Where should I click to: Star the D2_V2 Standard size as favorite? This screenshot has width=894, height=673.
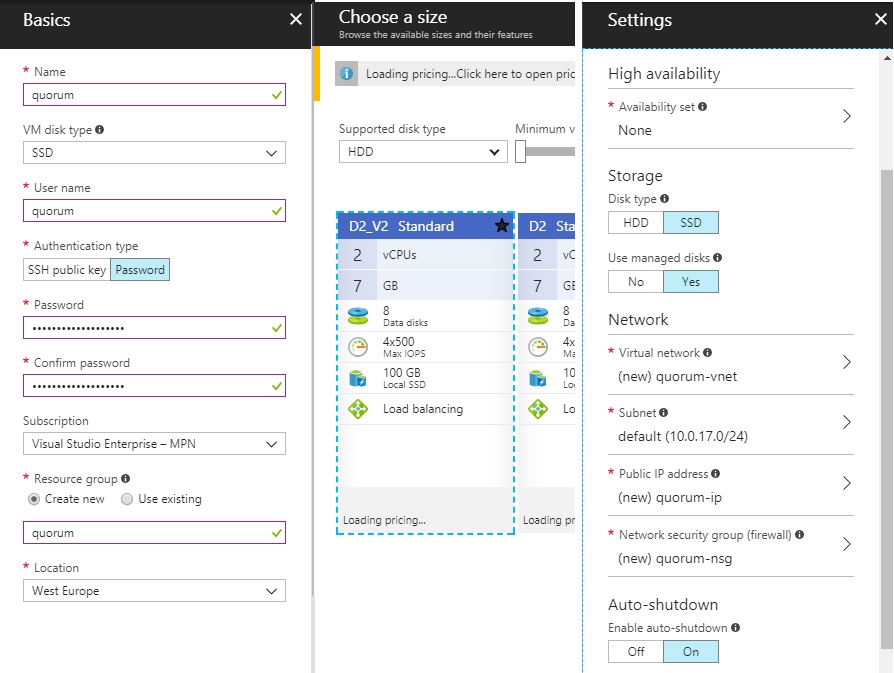[503, 226]
